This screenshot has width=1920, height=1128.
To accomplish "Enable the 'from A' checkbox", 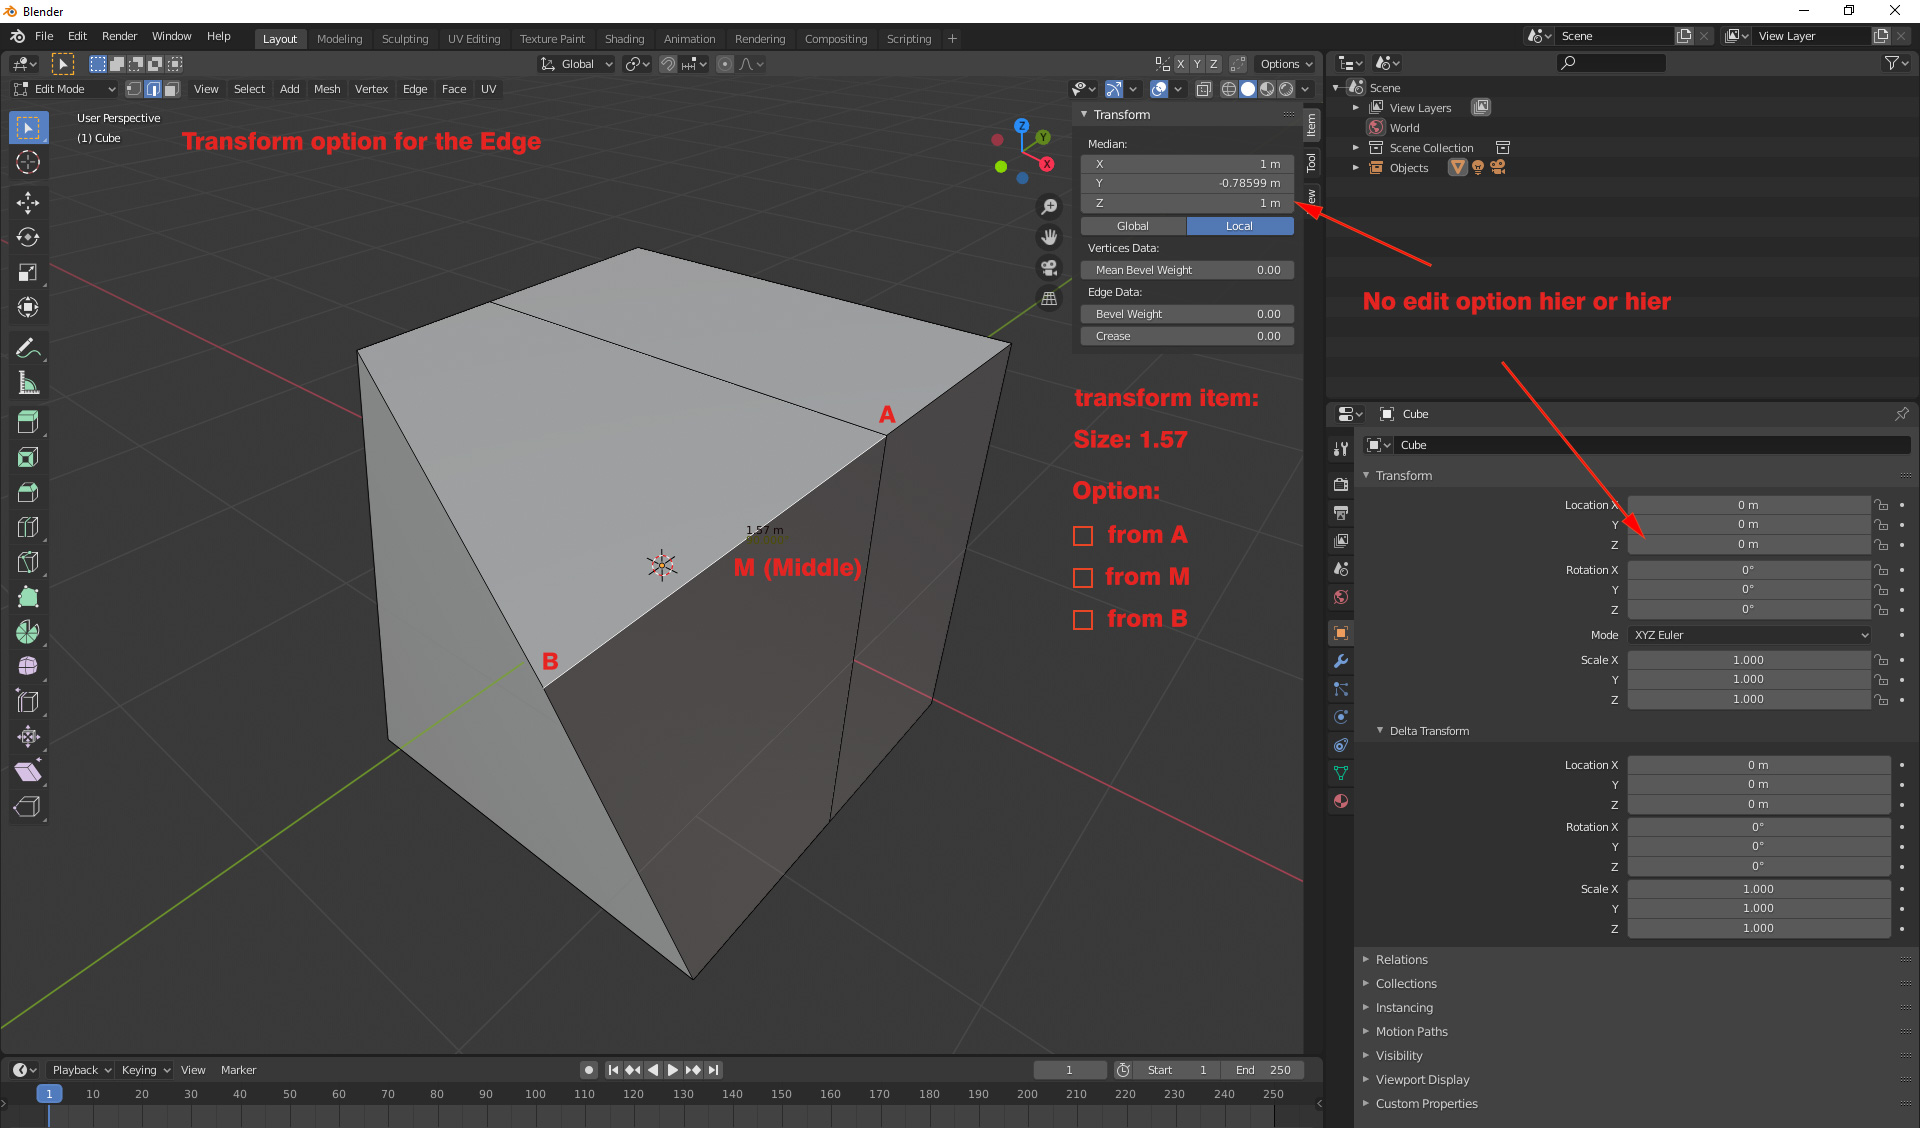I will click(1082, 535).
